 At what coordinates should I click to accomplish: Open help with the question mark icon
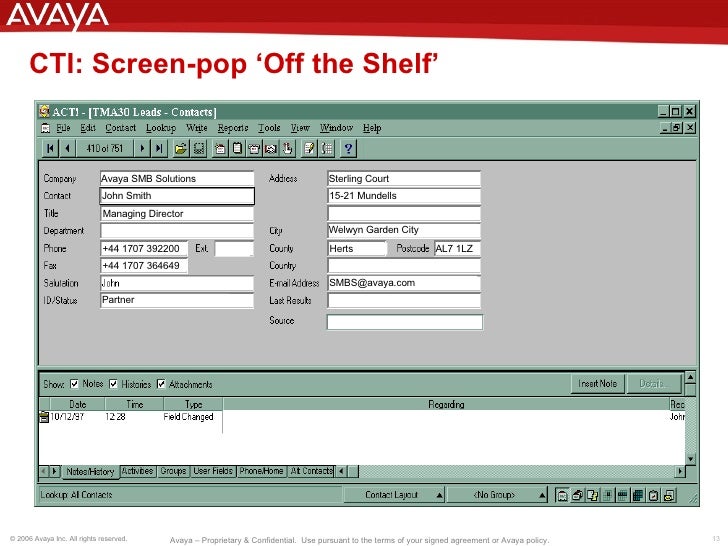pos(348,149)
